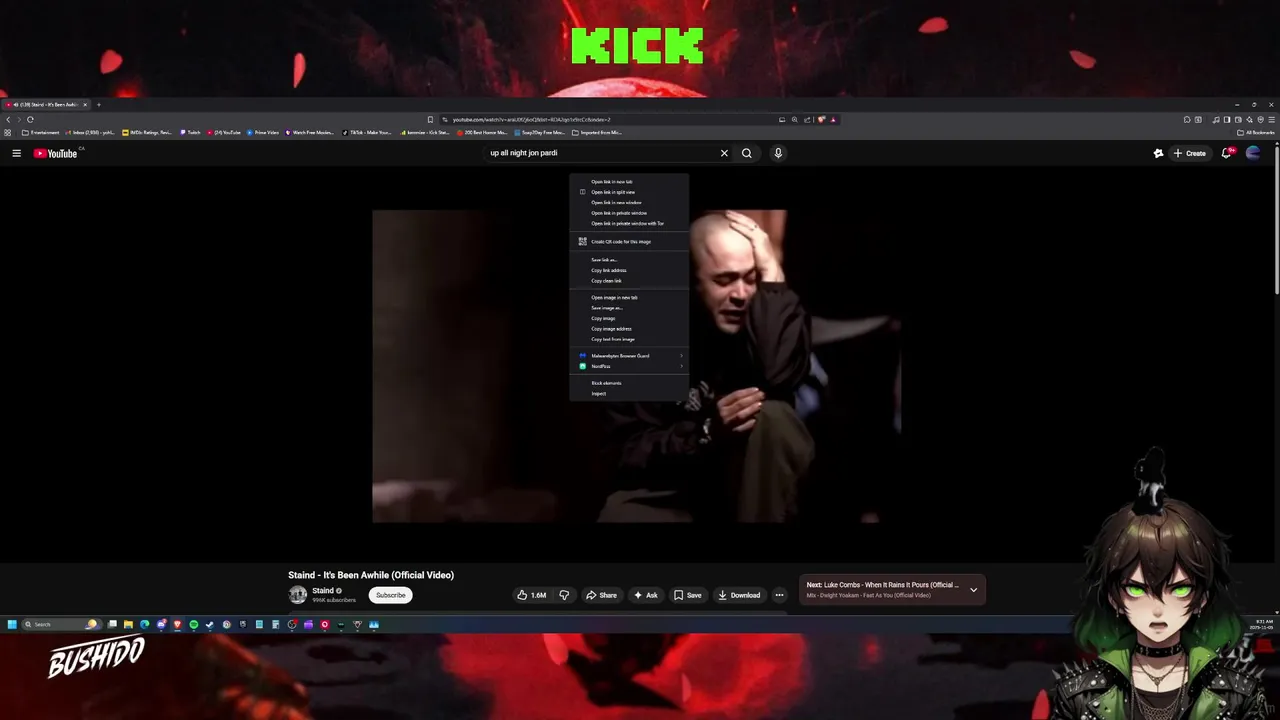Close the Staind - It's Been Awhile tab
The image size is (1280, 720).
[x=85, y=104]
